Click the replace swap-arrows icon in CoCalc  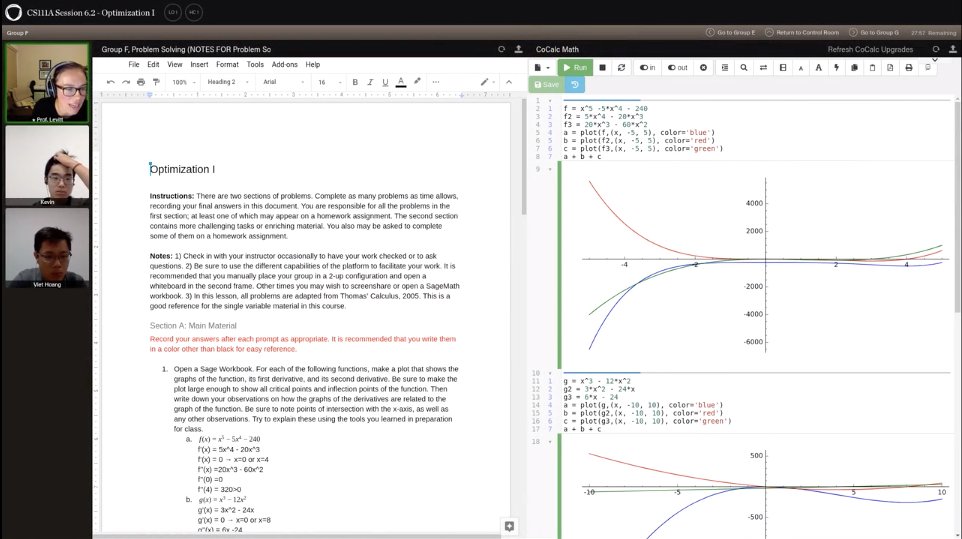coord(763,67)
